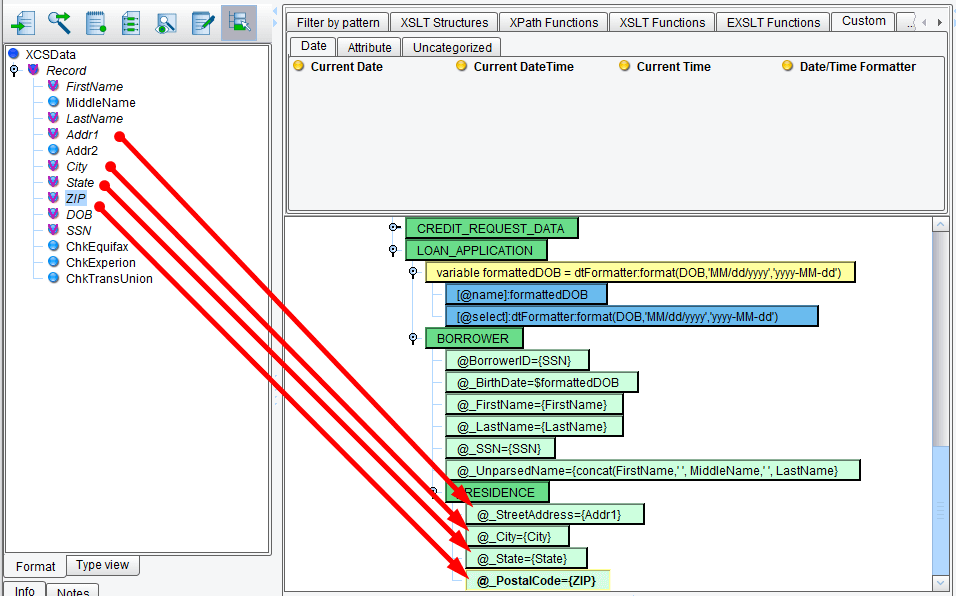Collapse the RESIDENCE node using its expander
The image size is (956, 596).
(x=433, y=492)
